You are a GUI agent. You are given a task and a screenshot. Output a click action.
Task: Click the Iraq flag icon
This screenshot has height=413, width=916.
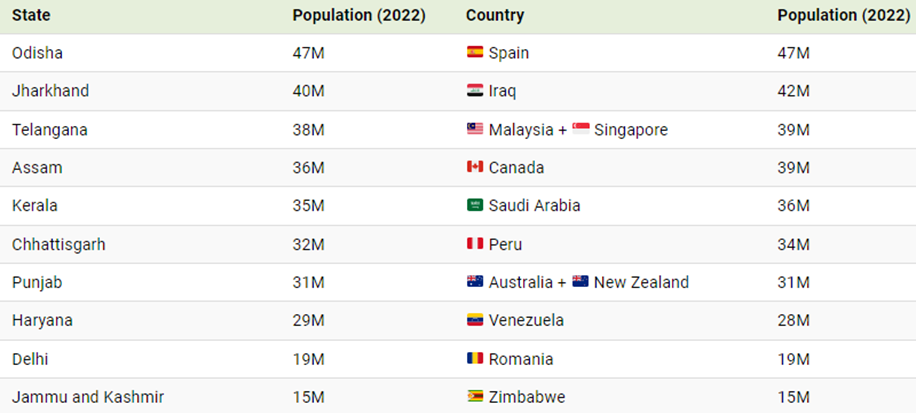coord(475,91)
